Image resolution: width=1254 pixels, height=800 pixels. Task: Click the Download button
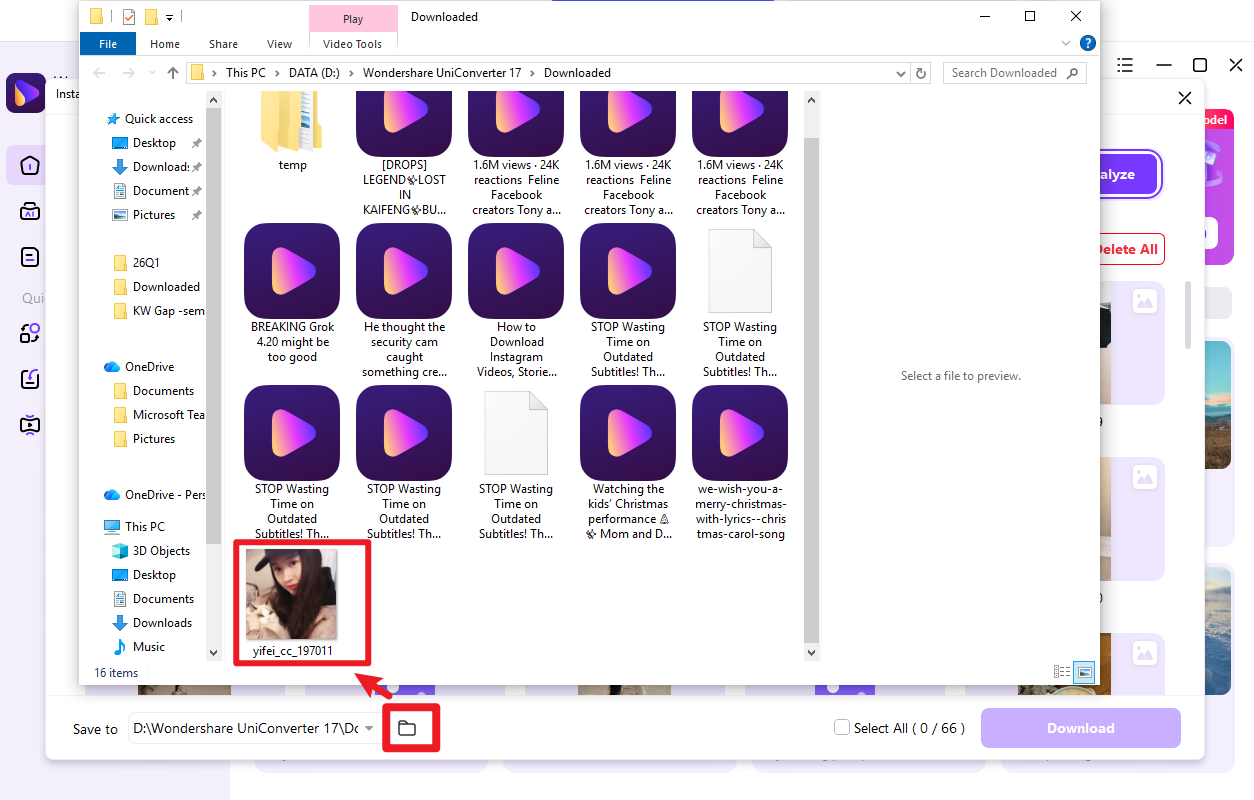1080,728
